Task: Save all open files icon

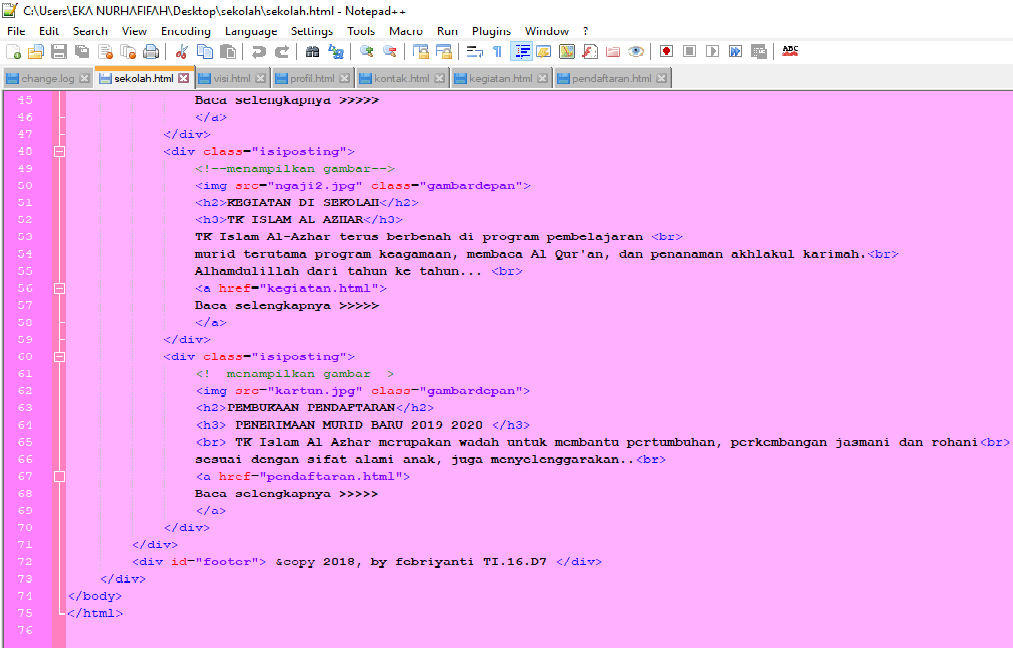Action: pyautogui.click(x=81, y=51)
